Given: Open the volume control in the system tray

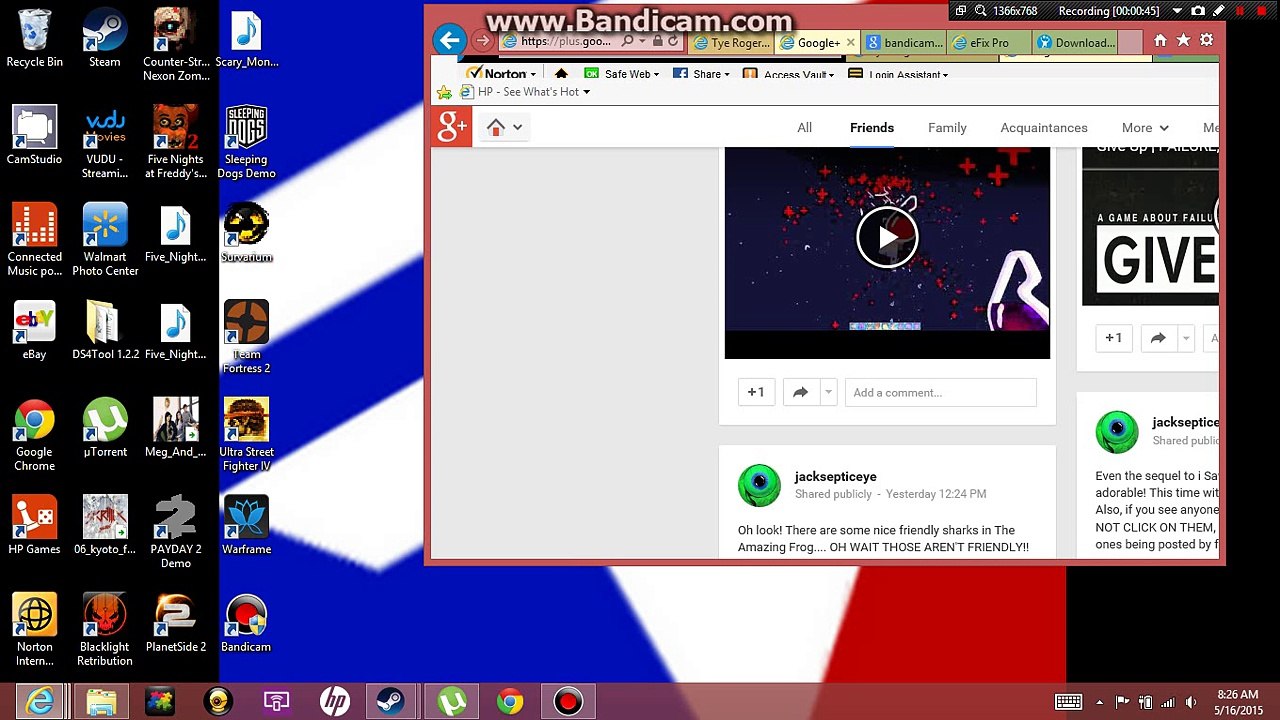Looking at the screenshot, I should point(1191,702).
